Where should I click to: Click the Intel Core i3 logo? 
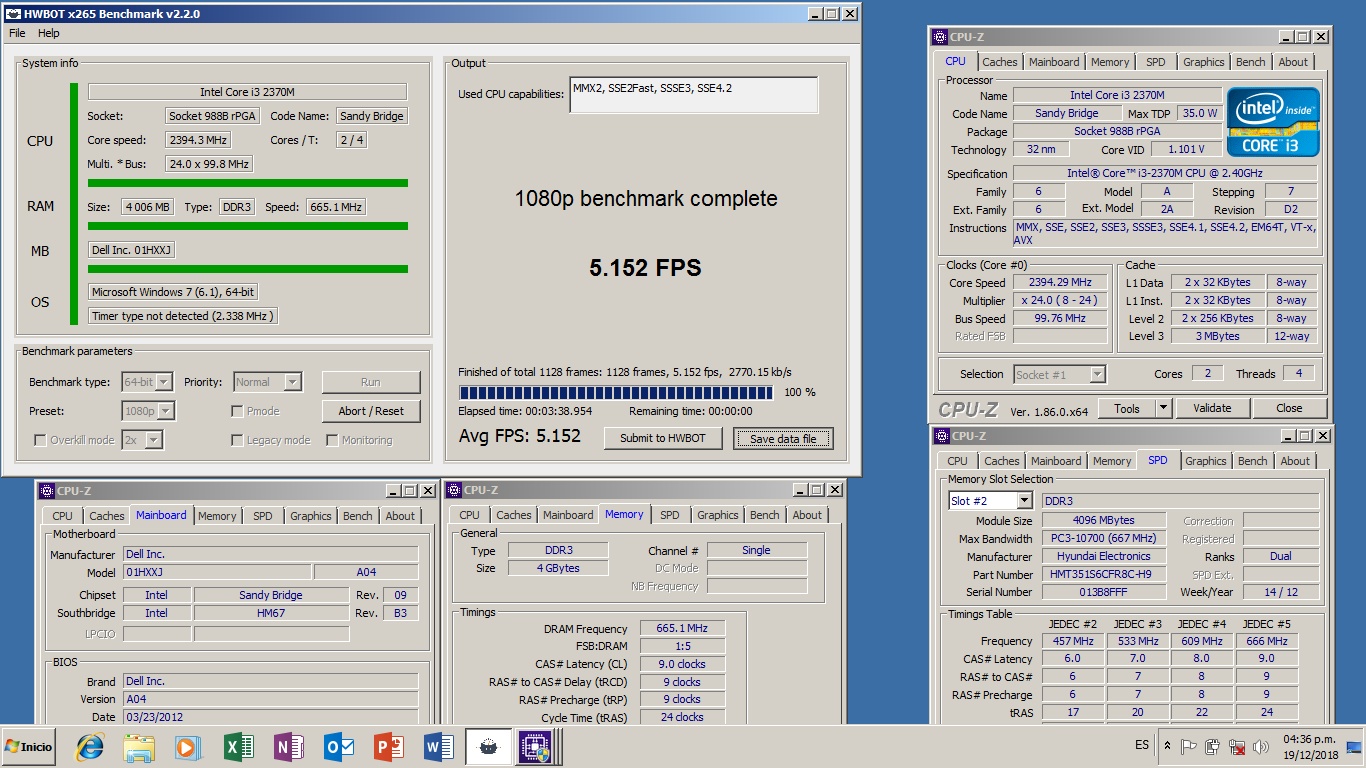point(1273,122)
